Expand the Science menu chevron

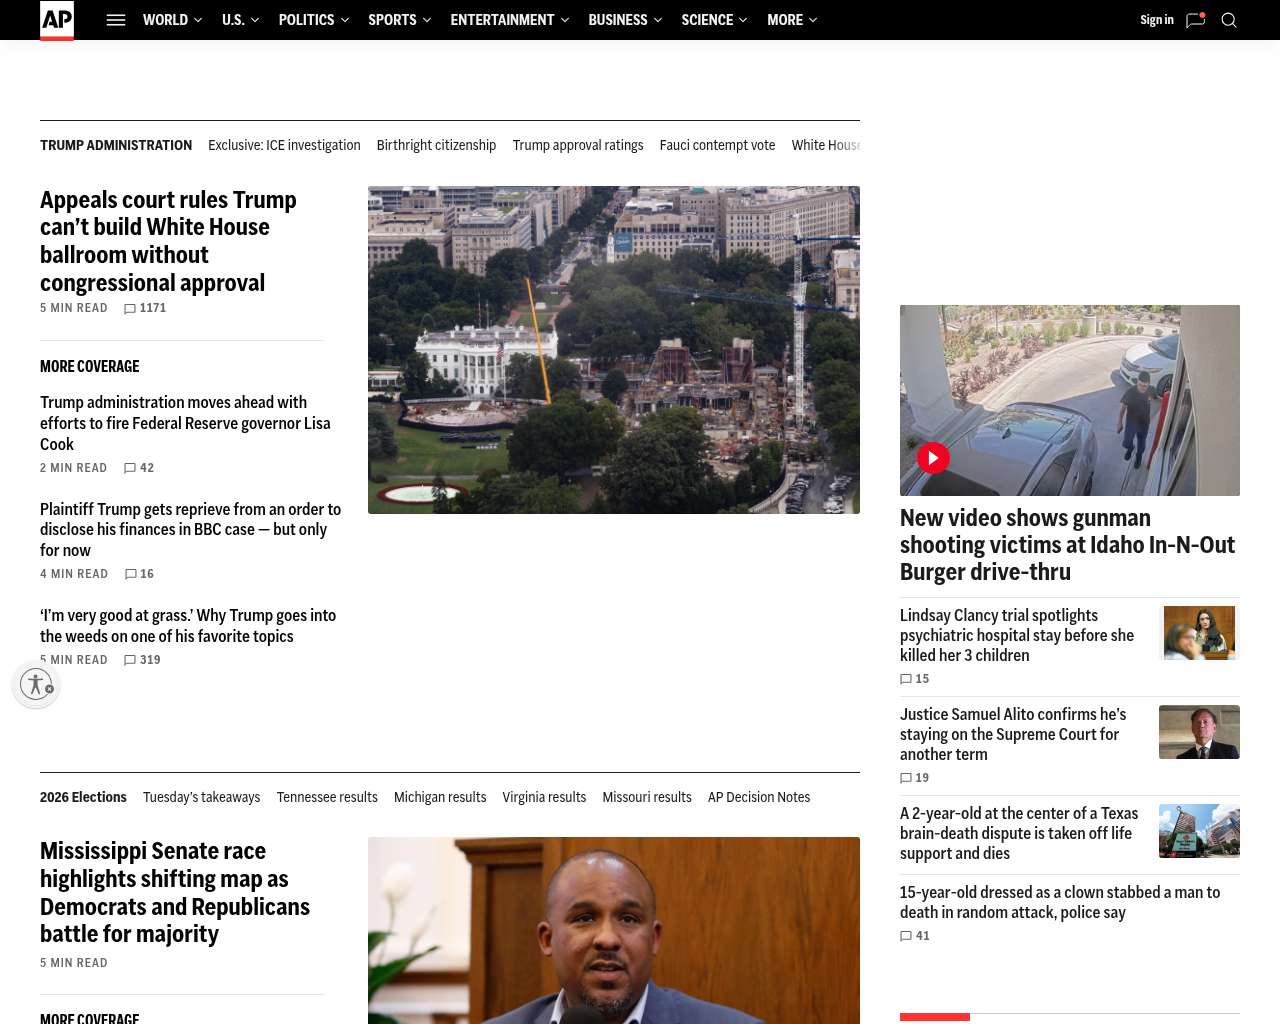pyautogui.click(x=743, y=20)
